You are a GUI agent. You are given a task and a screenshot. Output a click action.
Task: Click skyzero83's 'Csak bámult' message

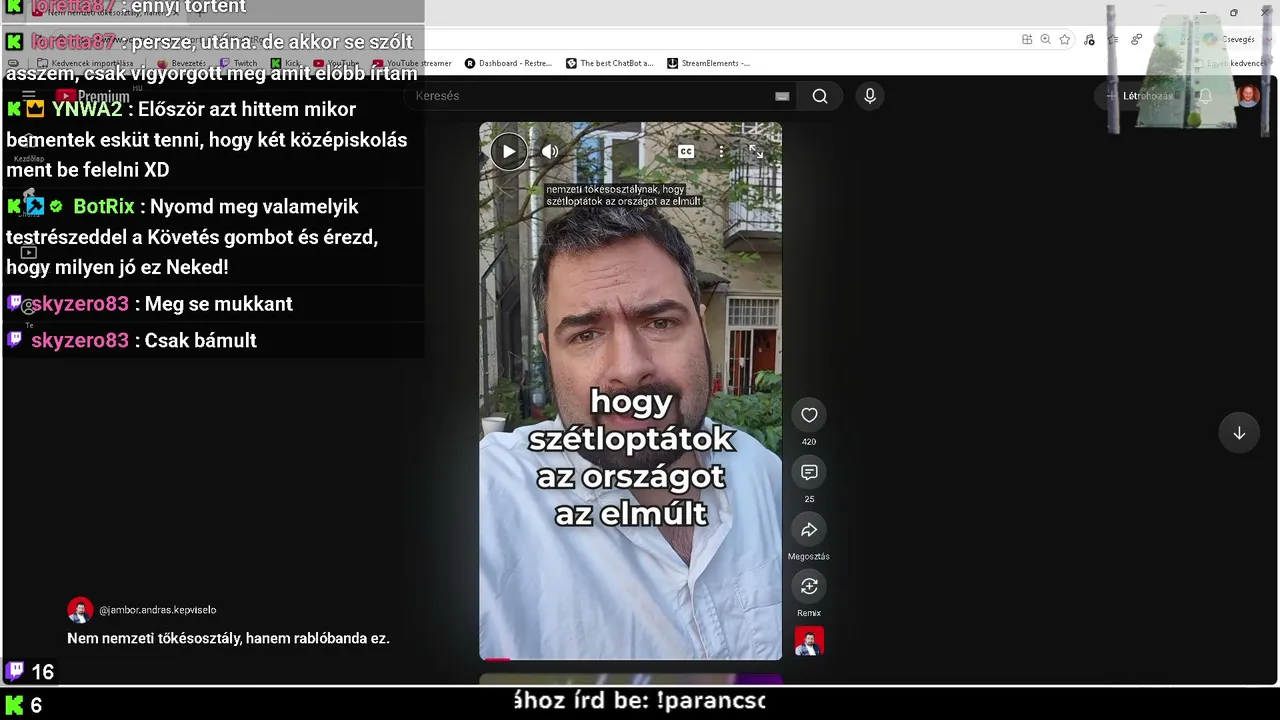tap(201, 341)
